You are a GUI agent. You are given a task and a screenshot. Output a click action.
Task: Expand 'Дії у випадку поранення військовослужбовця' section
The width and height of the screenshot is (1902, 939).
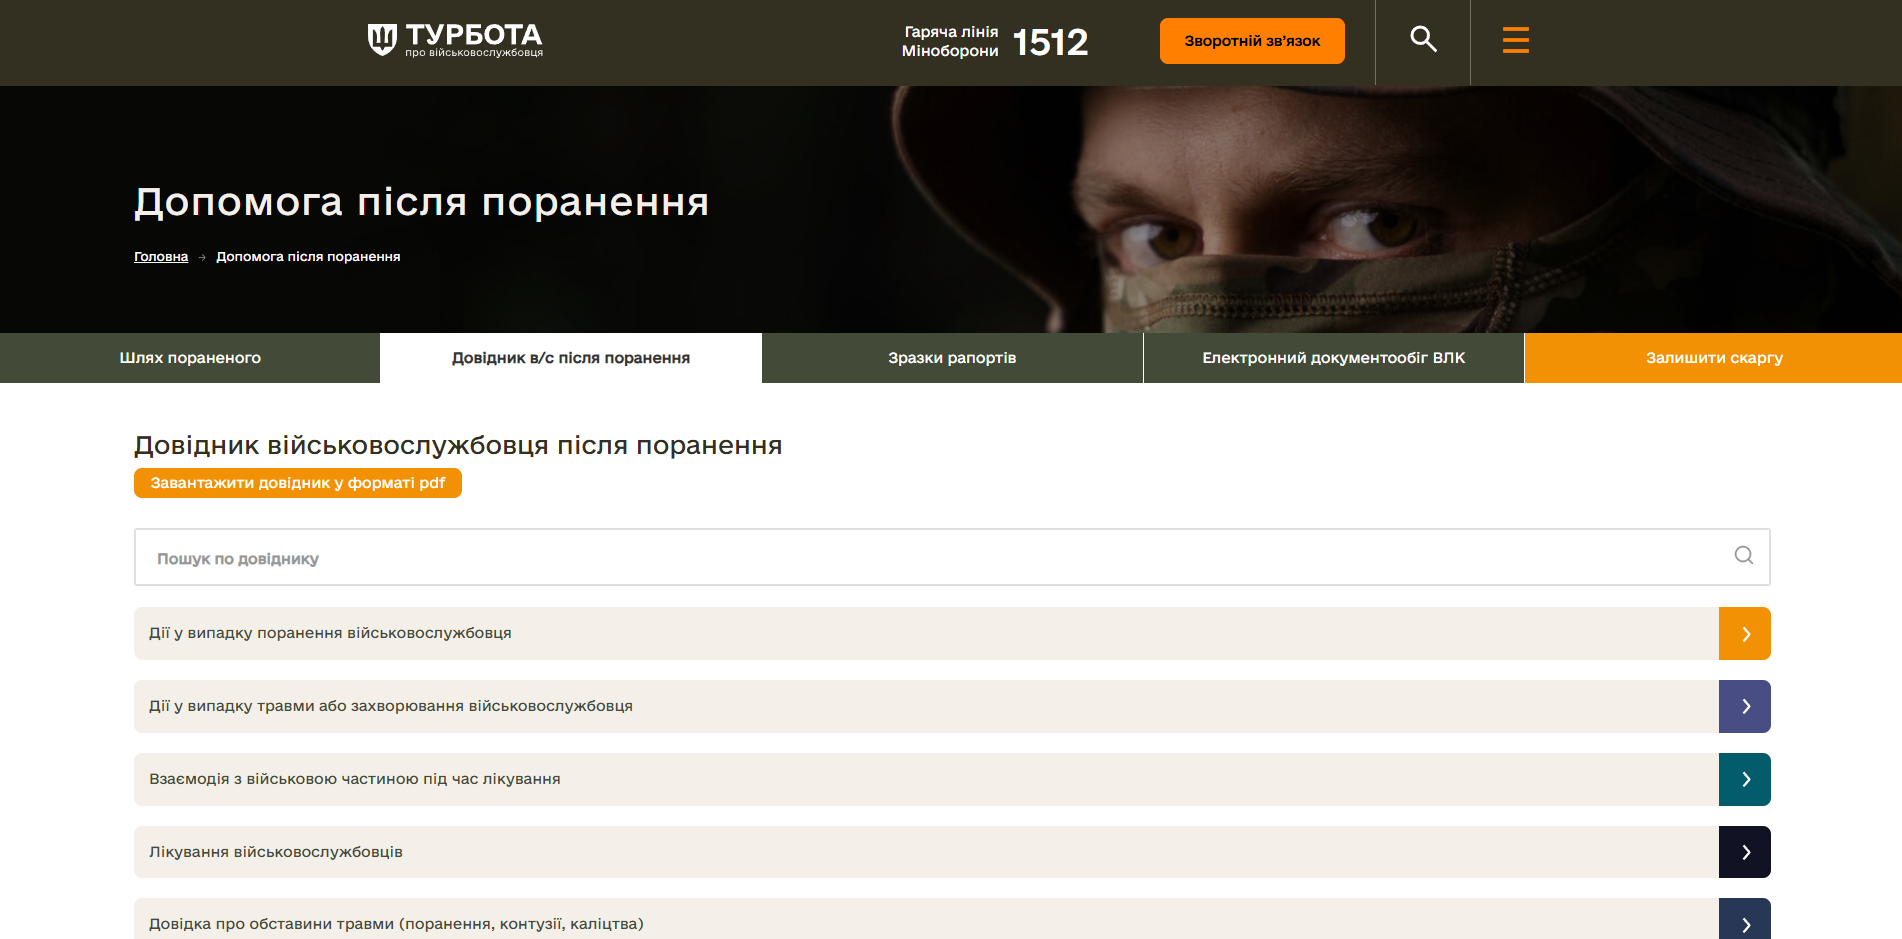[330, 633]
